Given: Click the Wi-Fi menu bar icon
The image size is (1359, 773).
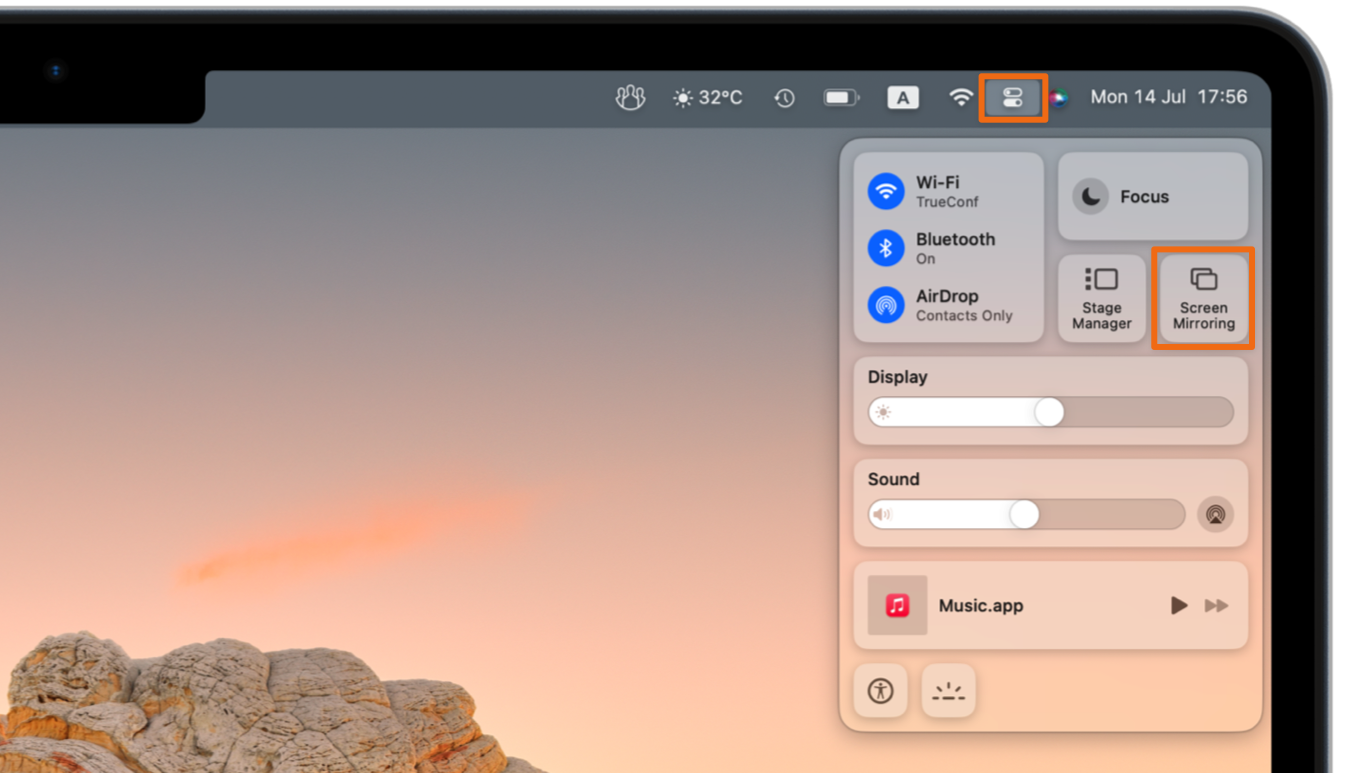Looking at the screenshot, I should pos(961,97).
